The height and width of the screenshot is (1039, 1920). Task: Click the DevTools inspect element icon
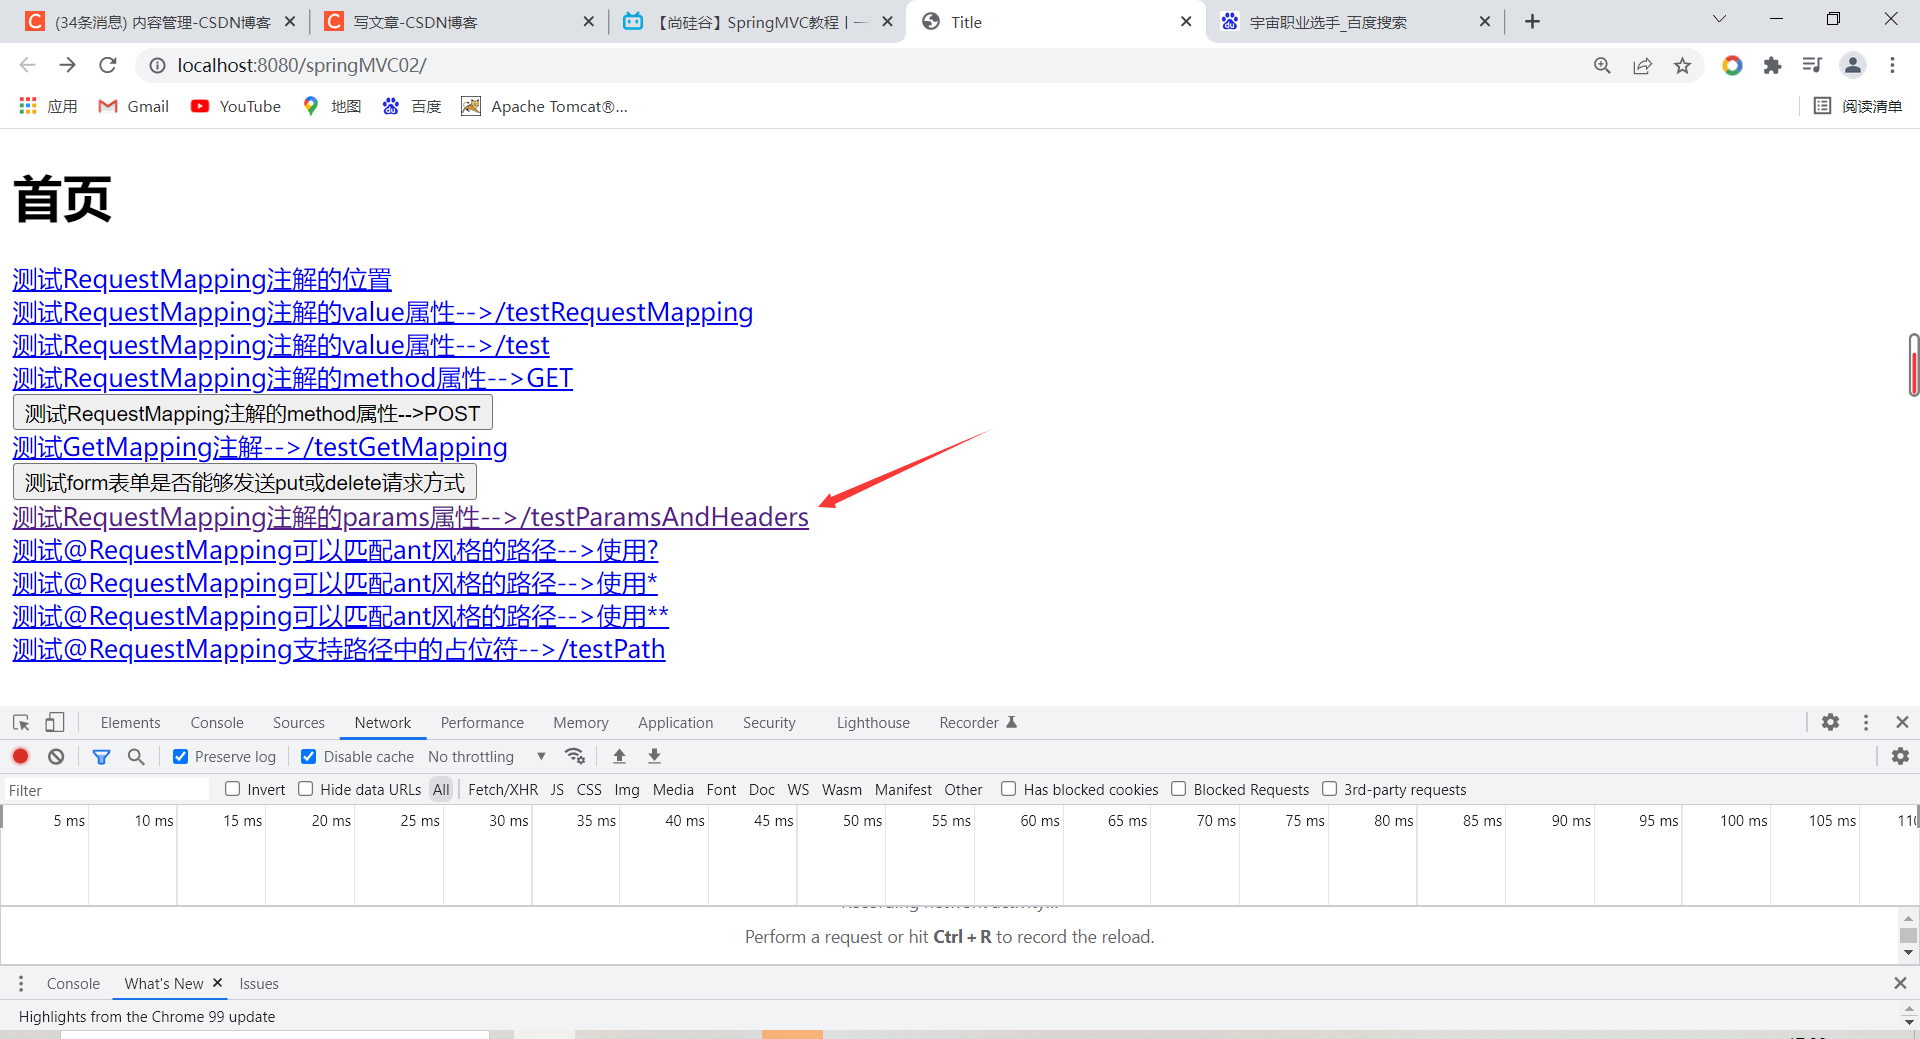point(21,722)
